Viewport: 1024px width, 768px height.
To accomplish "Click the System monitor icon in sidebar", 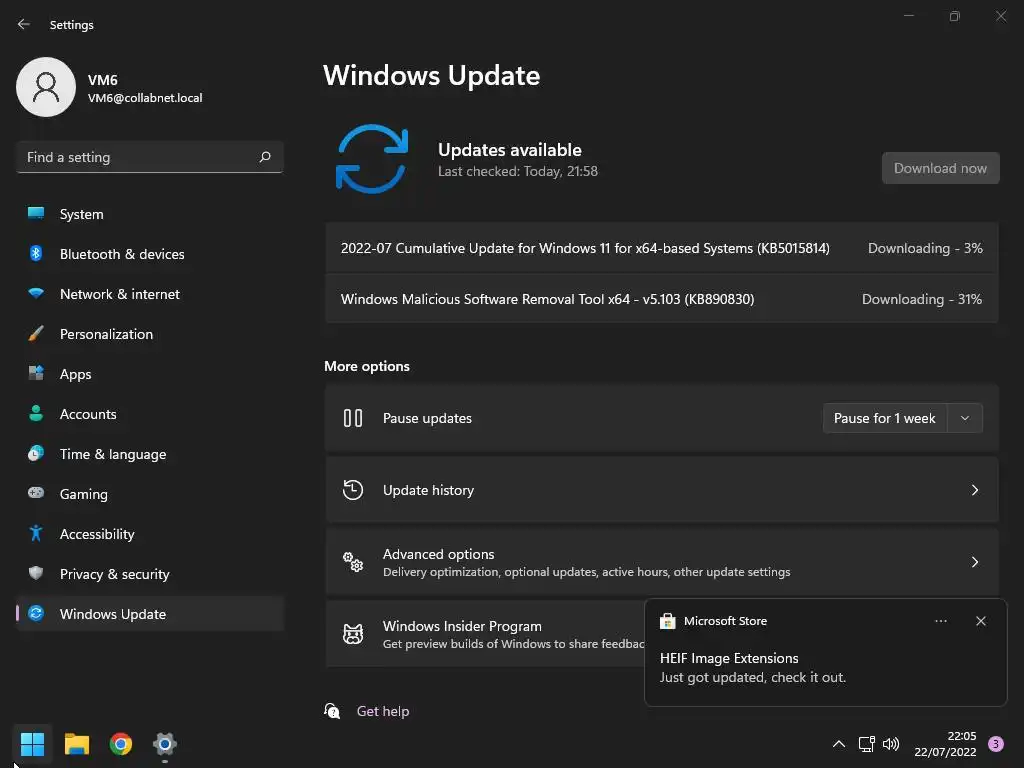I will [x=36, y=214].
